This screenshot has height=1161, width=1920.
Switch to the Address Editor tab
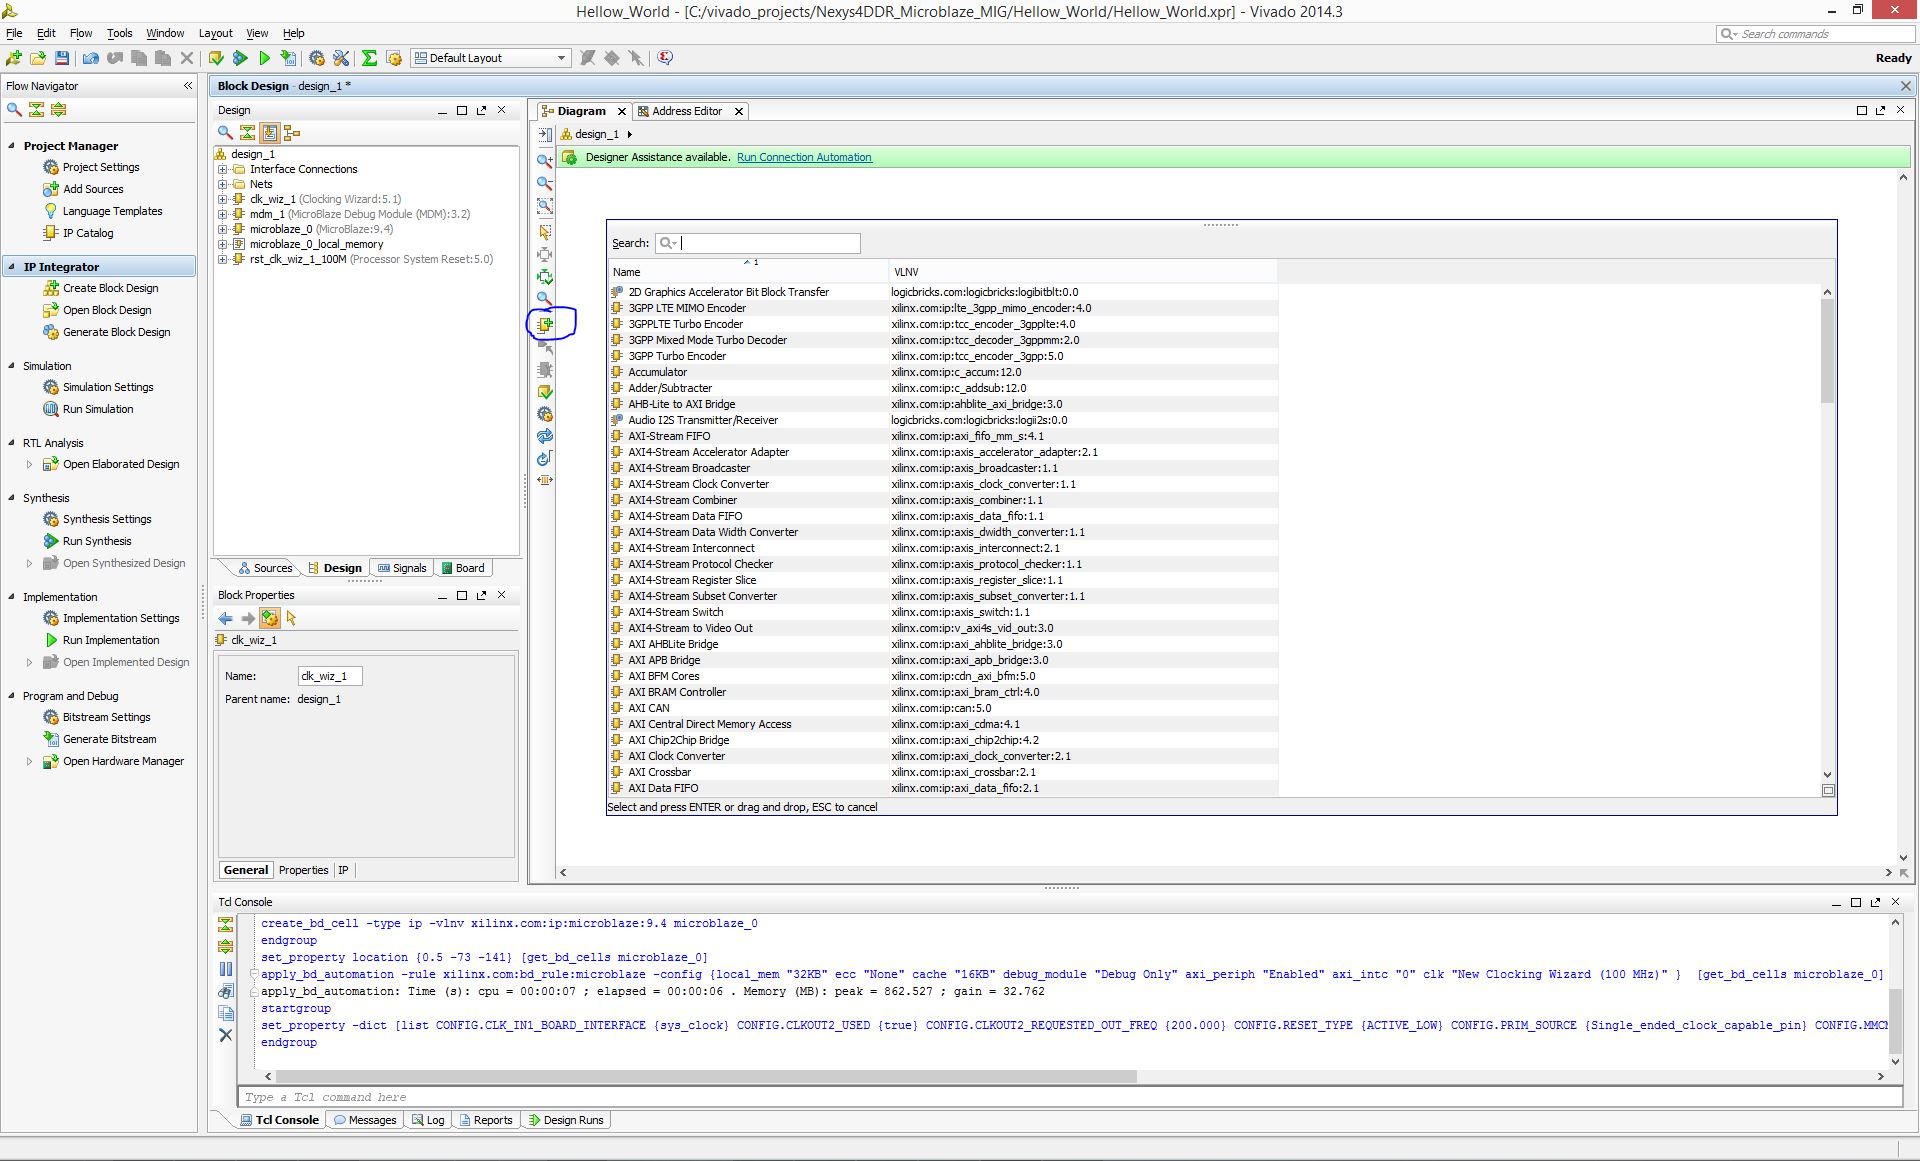coord(686,111)
